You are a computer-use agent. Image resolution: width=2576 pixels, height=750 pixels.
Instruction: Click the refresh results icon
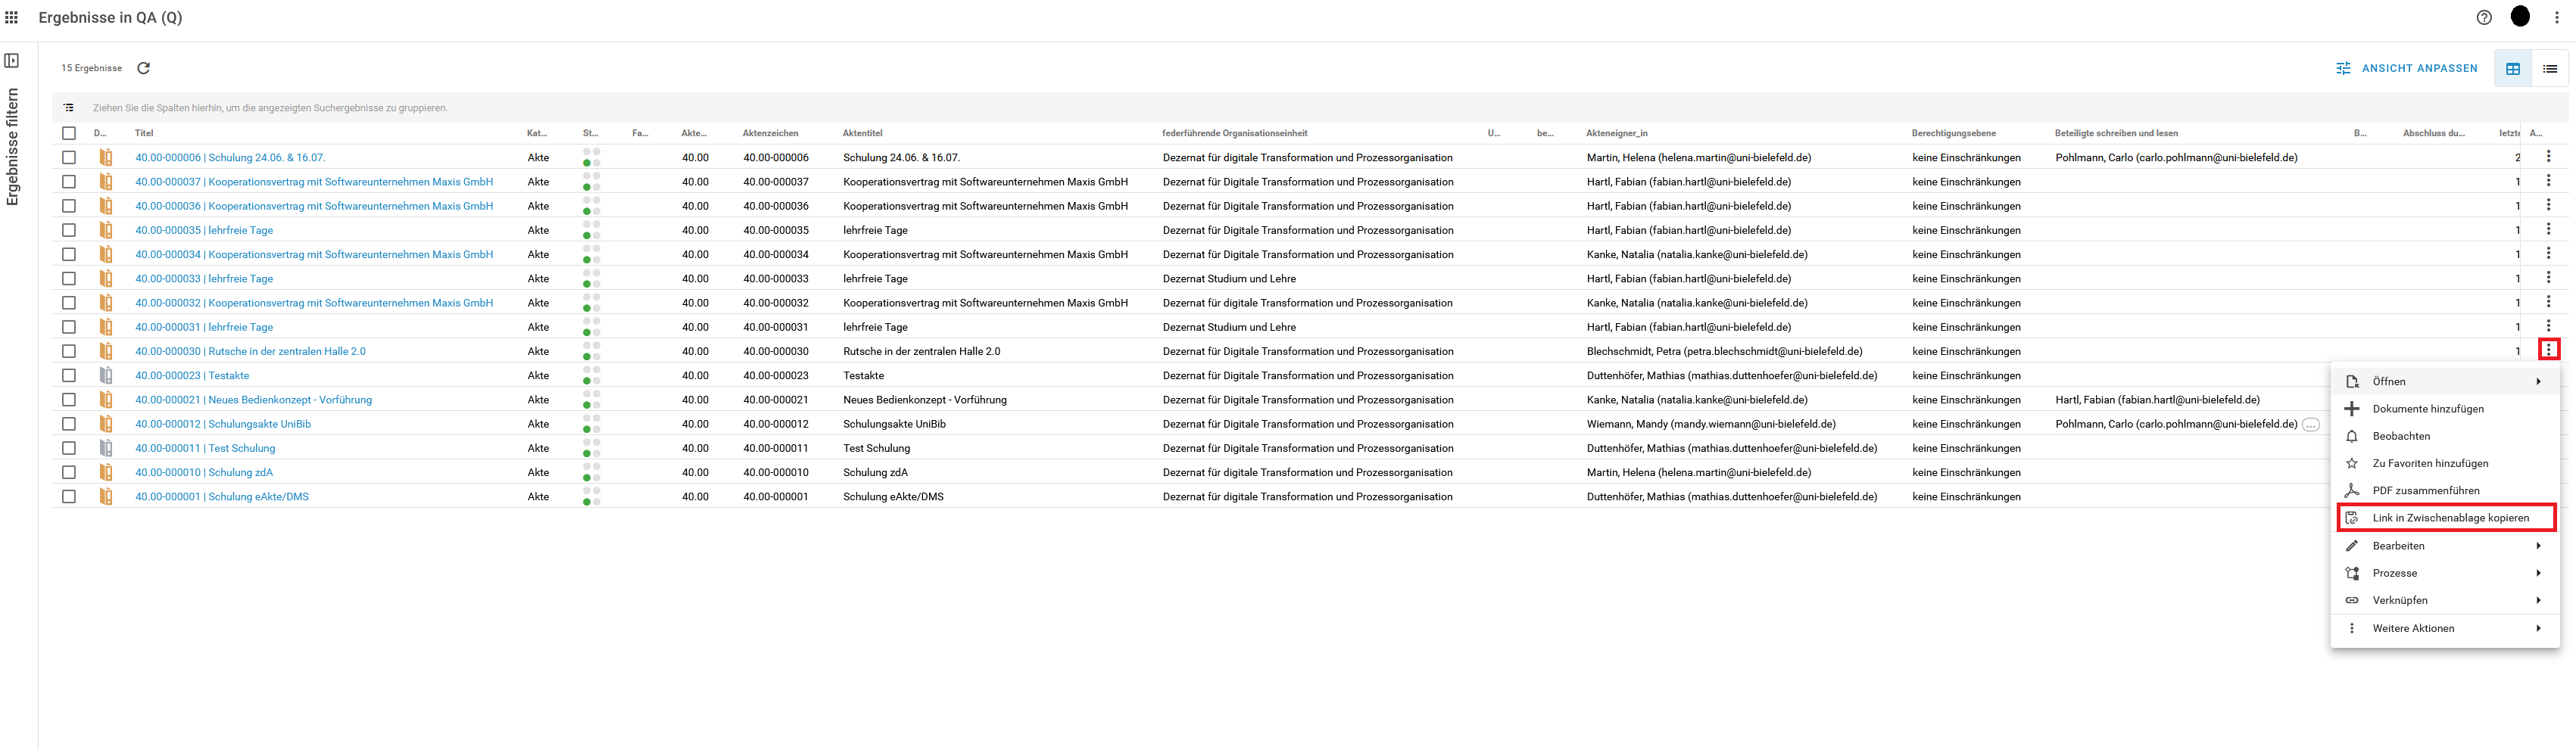(143, 68)
